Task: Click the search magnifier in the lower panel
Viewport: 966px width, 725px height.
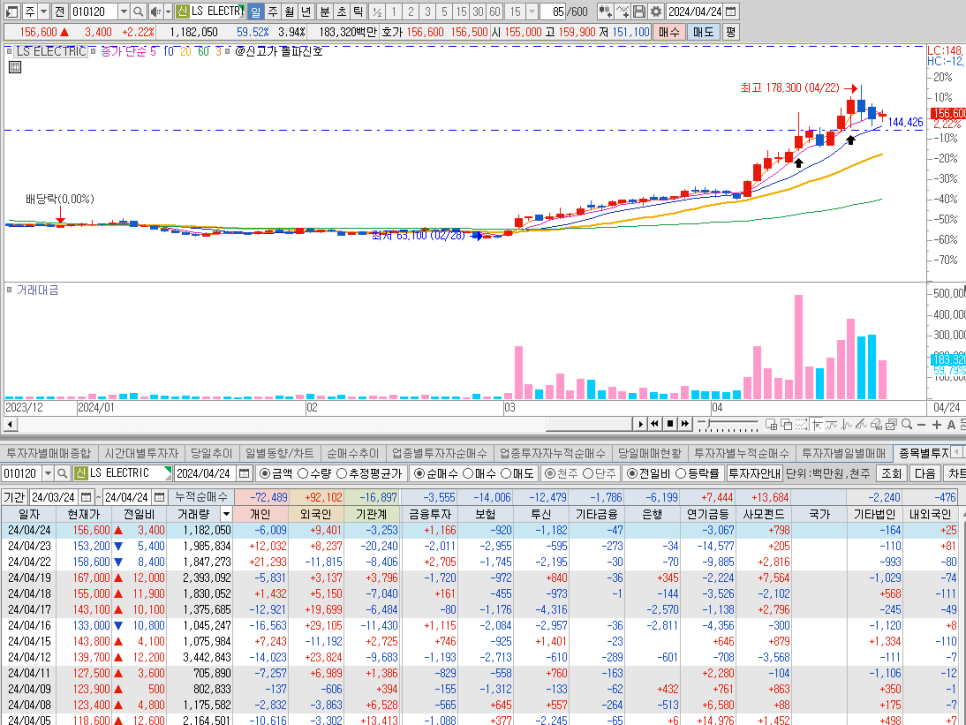Action: 62,474
